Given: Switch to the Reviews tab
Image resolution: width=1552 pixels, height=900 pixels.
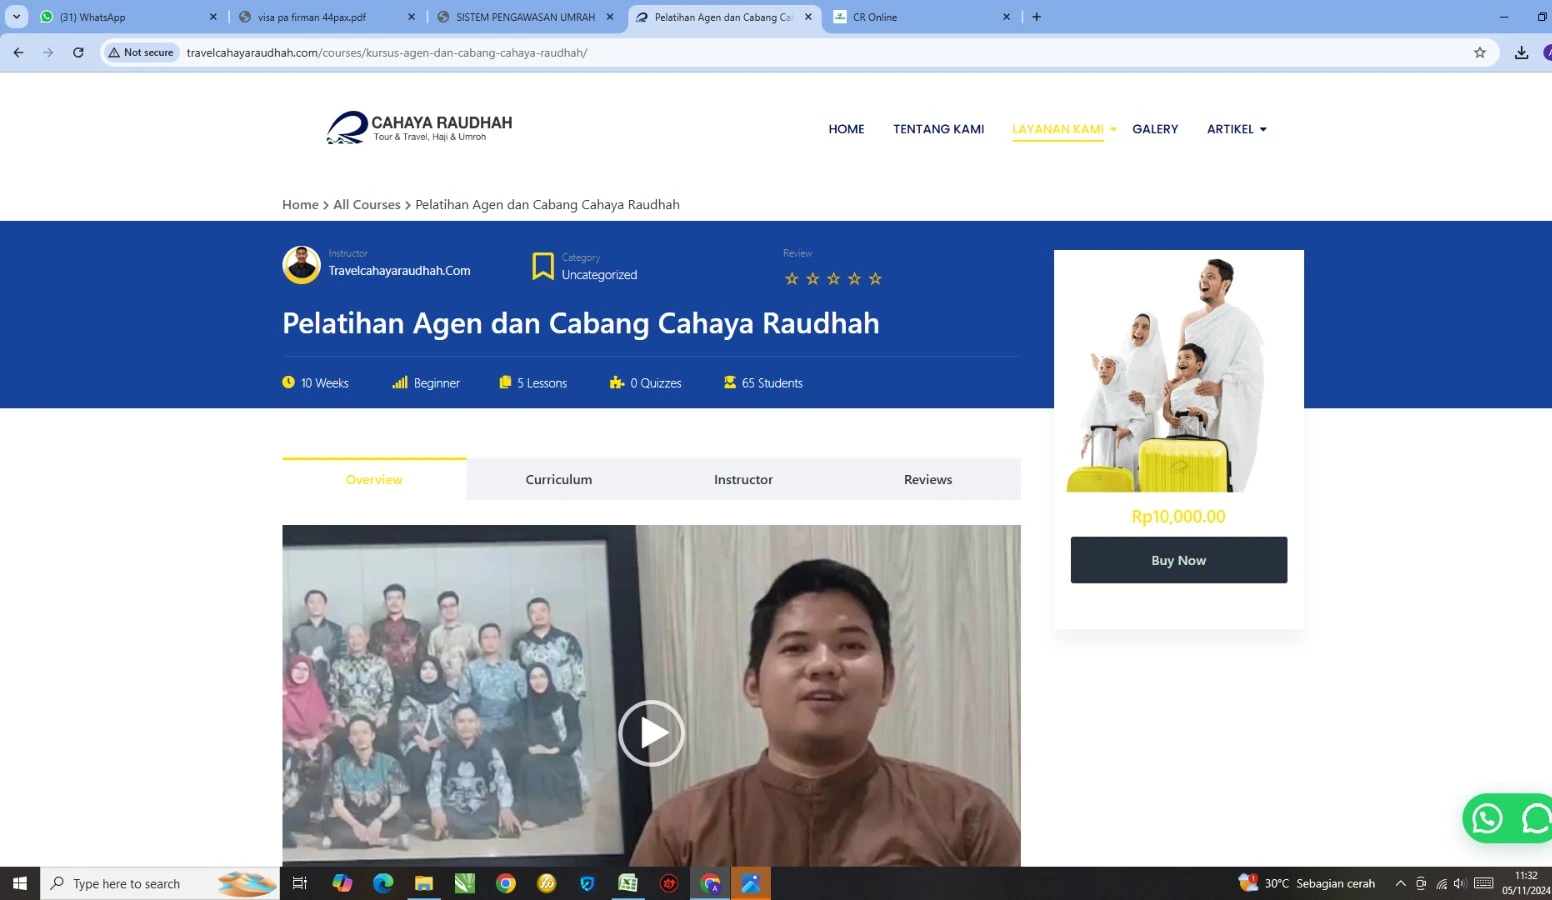Looking at the screenshot, I should click(928, 479).
